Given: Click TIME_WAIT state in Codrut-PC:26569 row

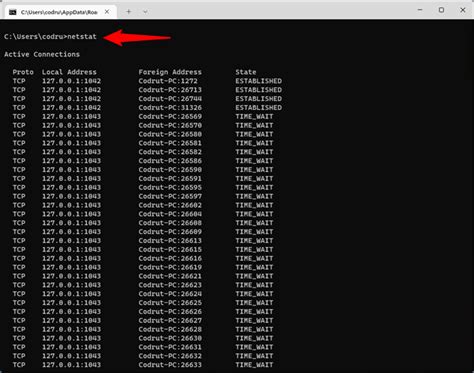Looking at the screenshot, I should 254,116.
